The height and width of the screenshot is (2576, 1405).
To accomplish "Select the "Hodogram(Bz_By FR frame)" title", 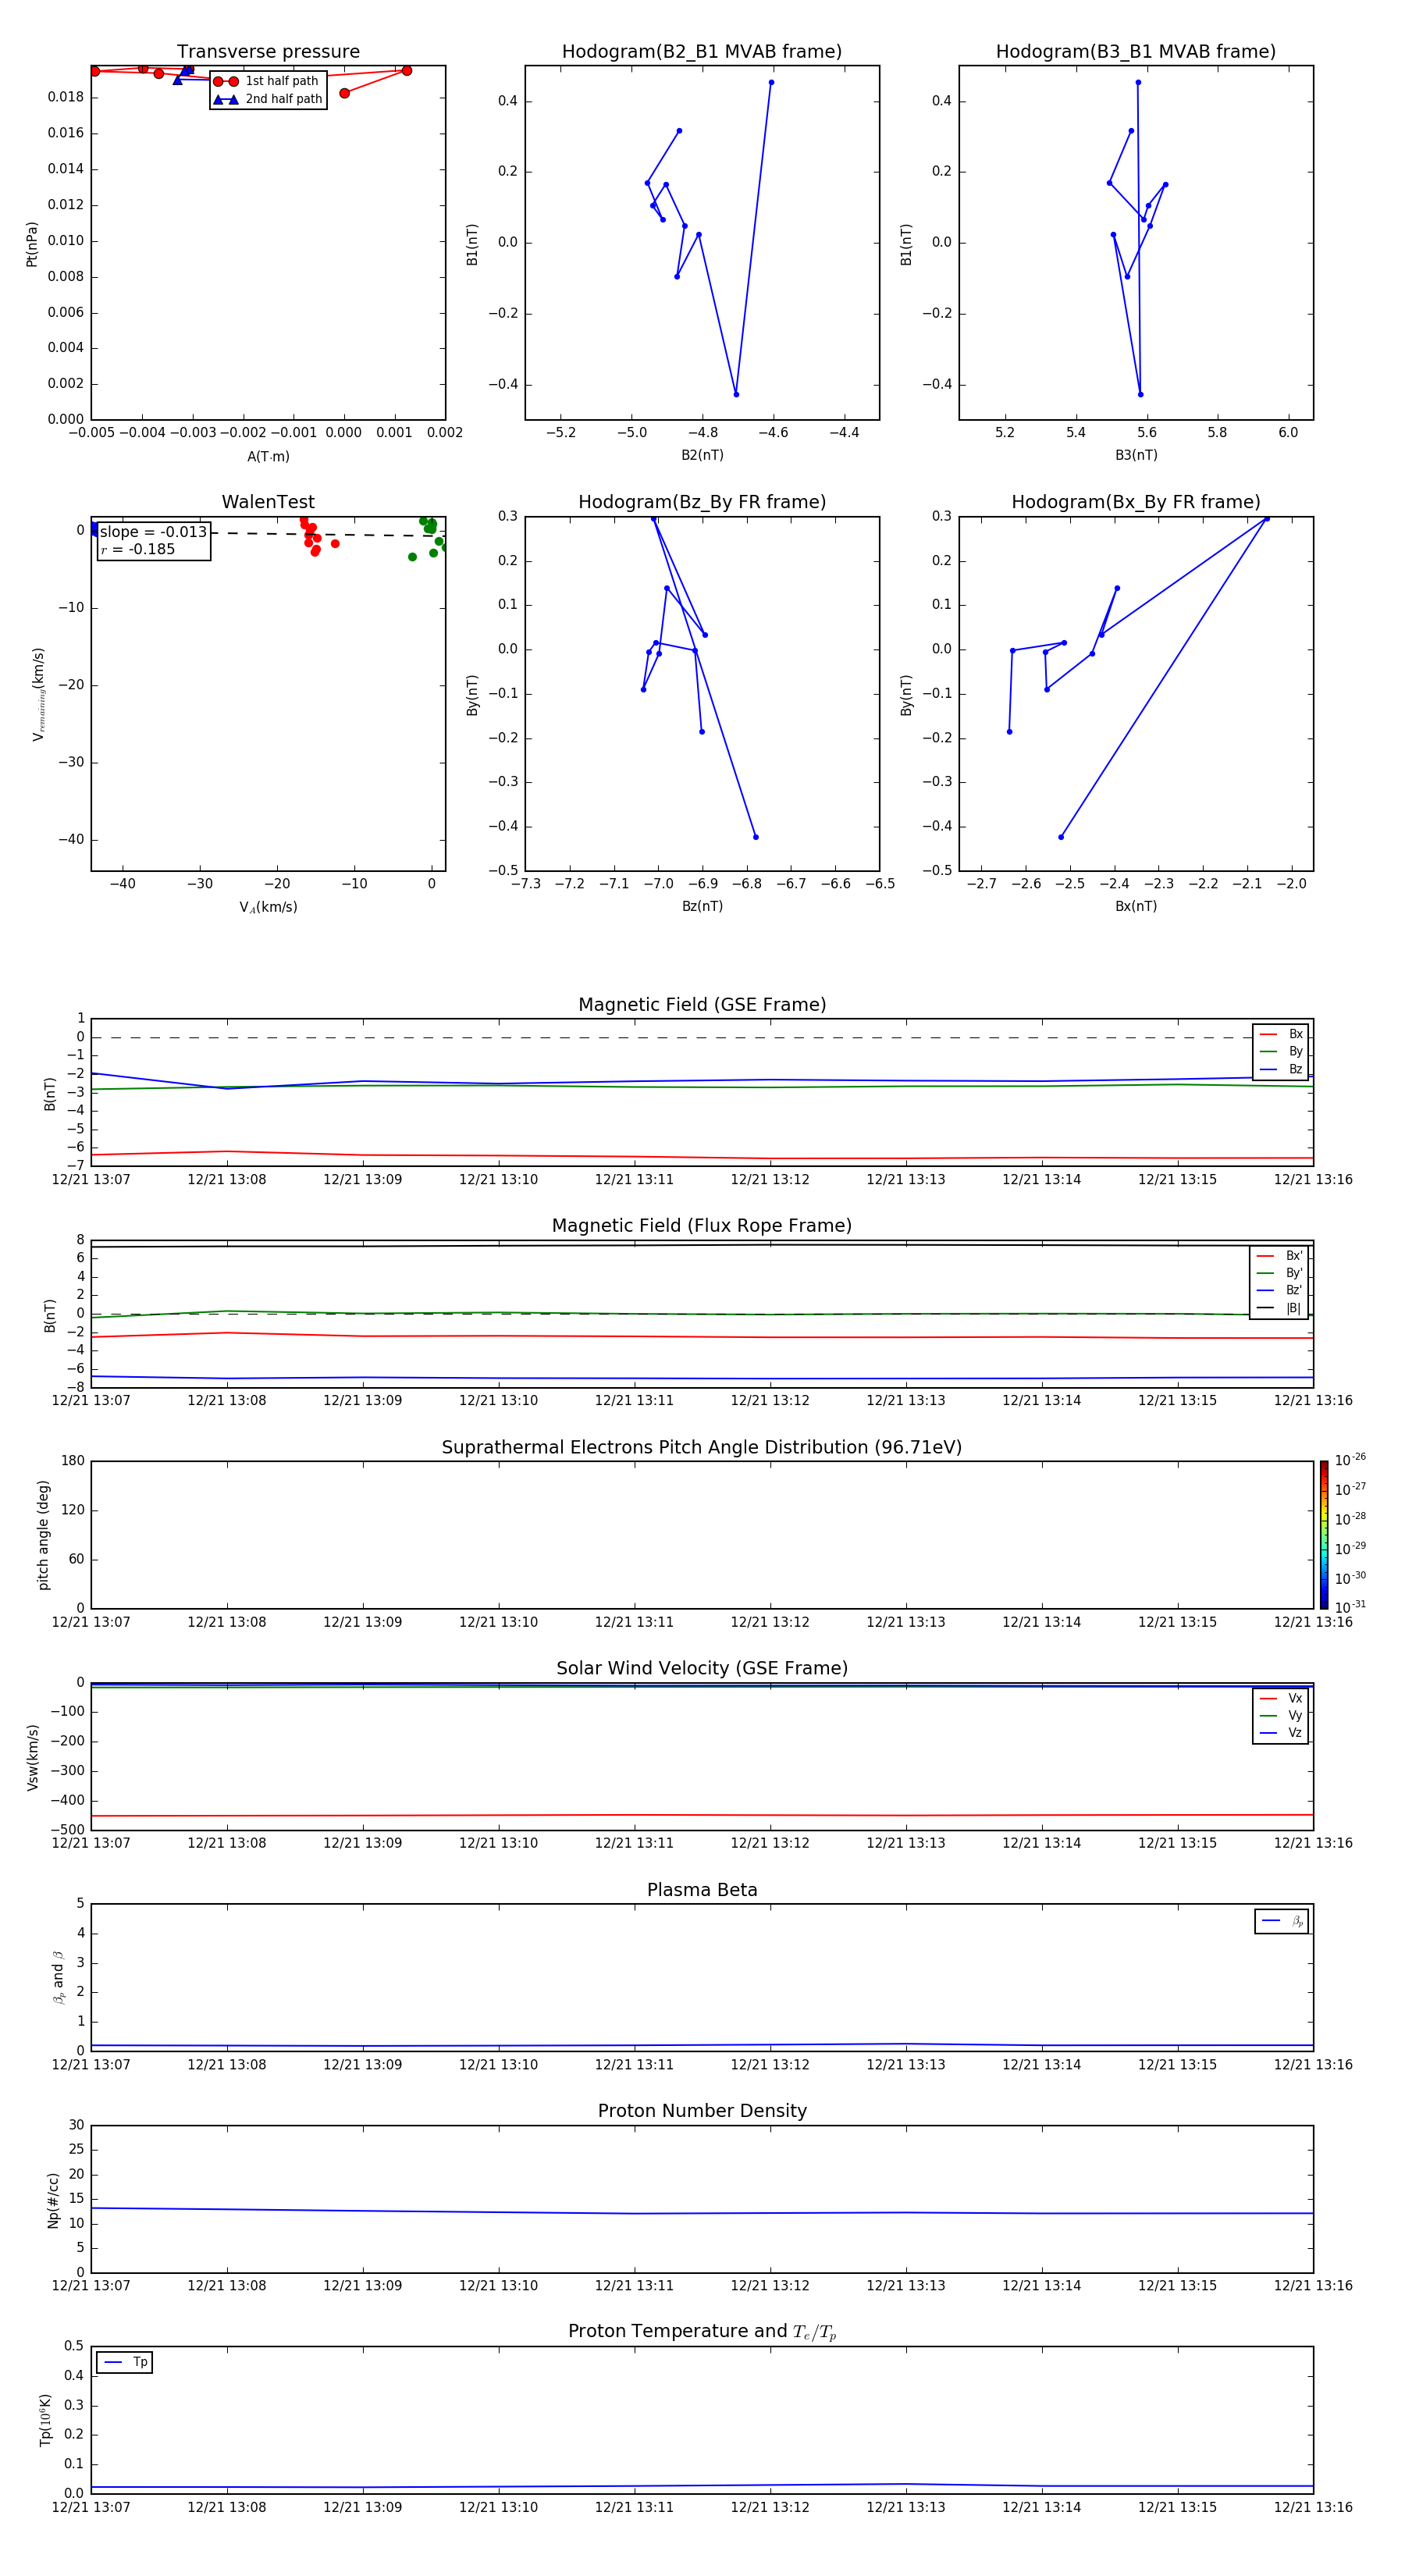I will click(702, 502).
